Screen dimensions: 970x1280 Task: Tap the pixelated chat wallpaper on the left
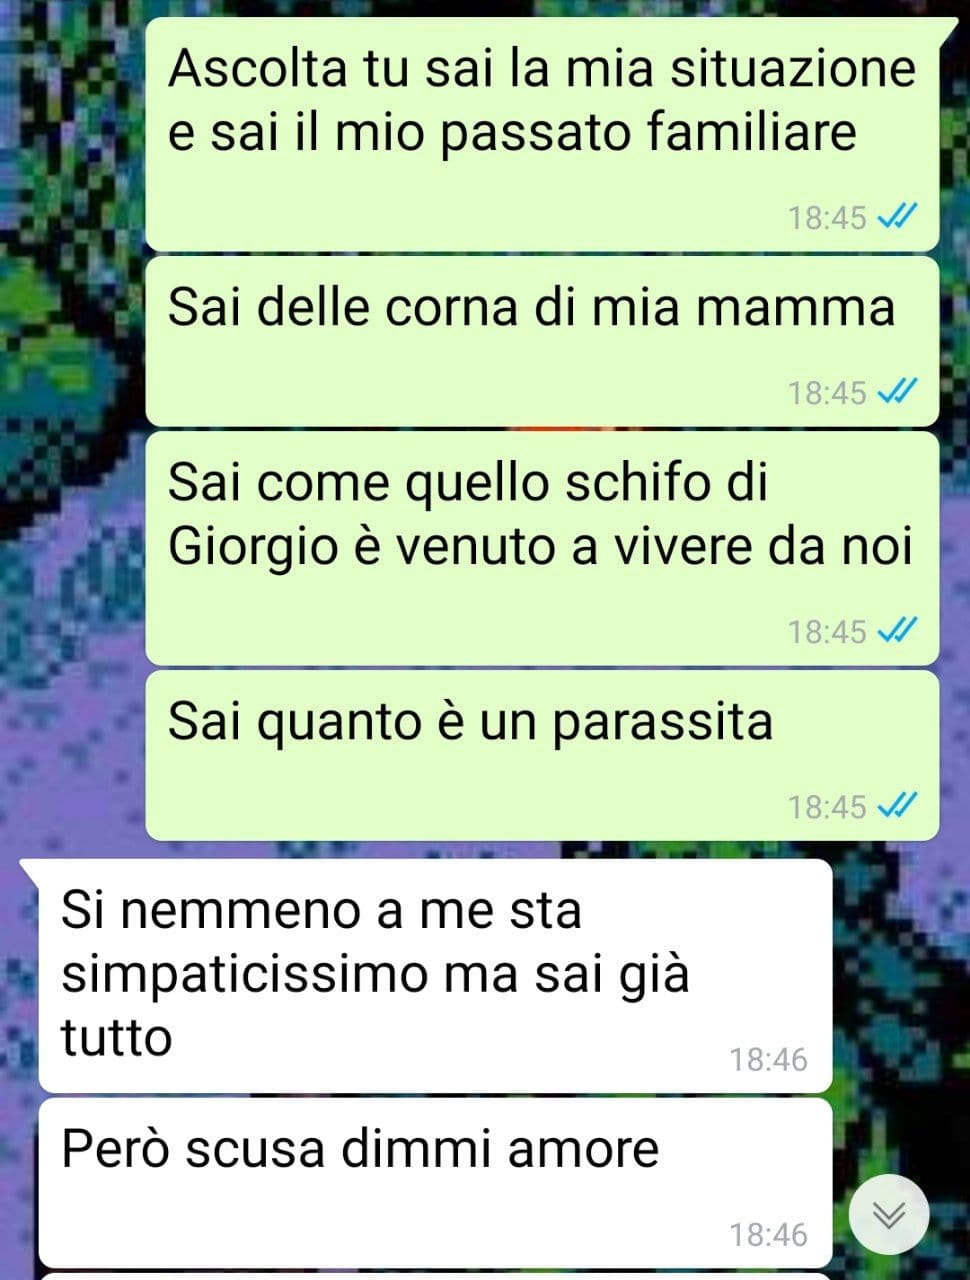point(70,450)
